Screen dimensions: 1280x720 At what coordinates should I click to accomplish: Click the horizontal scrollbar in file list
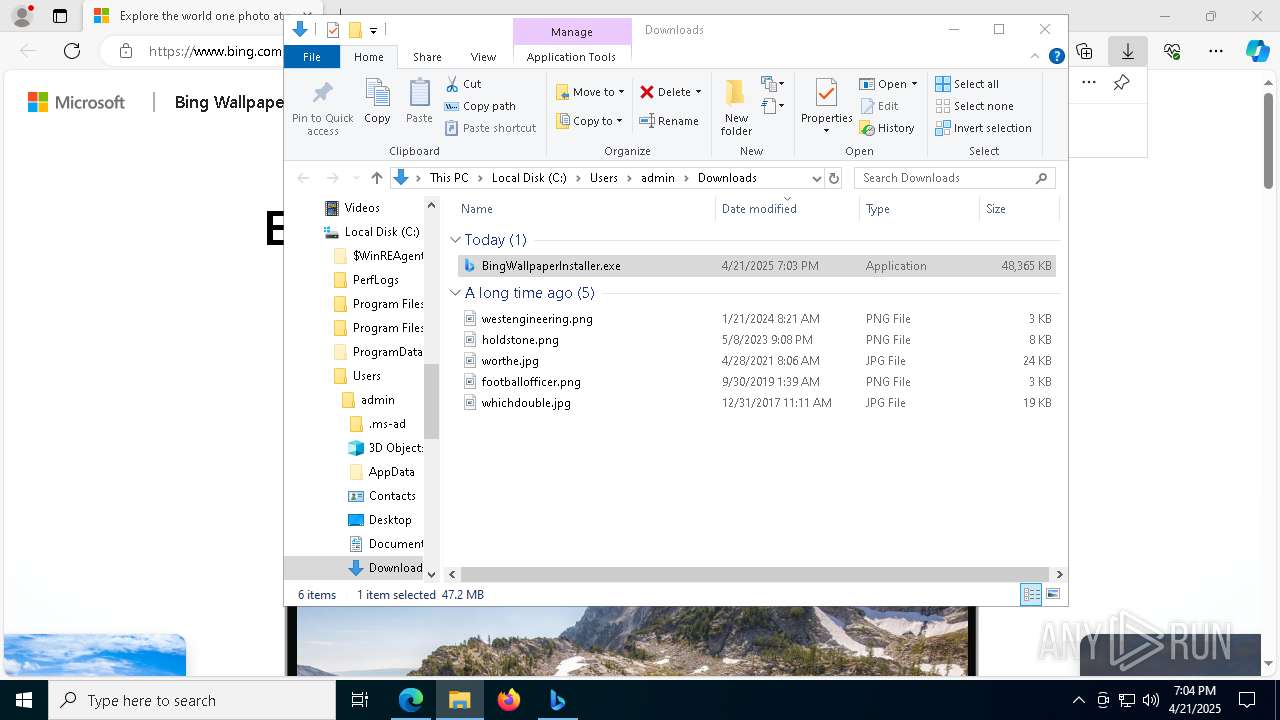pos(755,575)
